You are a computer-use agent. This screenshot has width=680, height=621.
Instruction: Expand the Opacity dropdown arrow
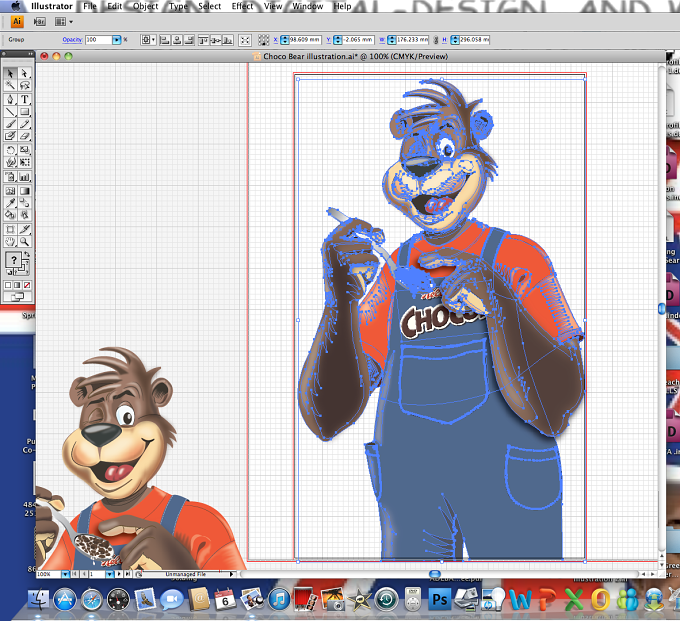pos(117,40)
